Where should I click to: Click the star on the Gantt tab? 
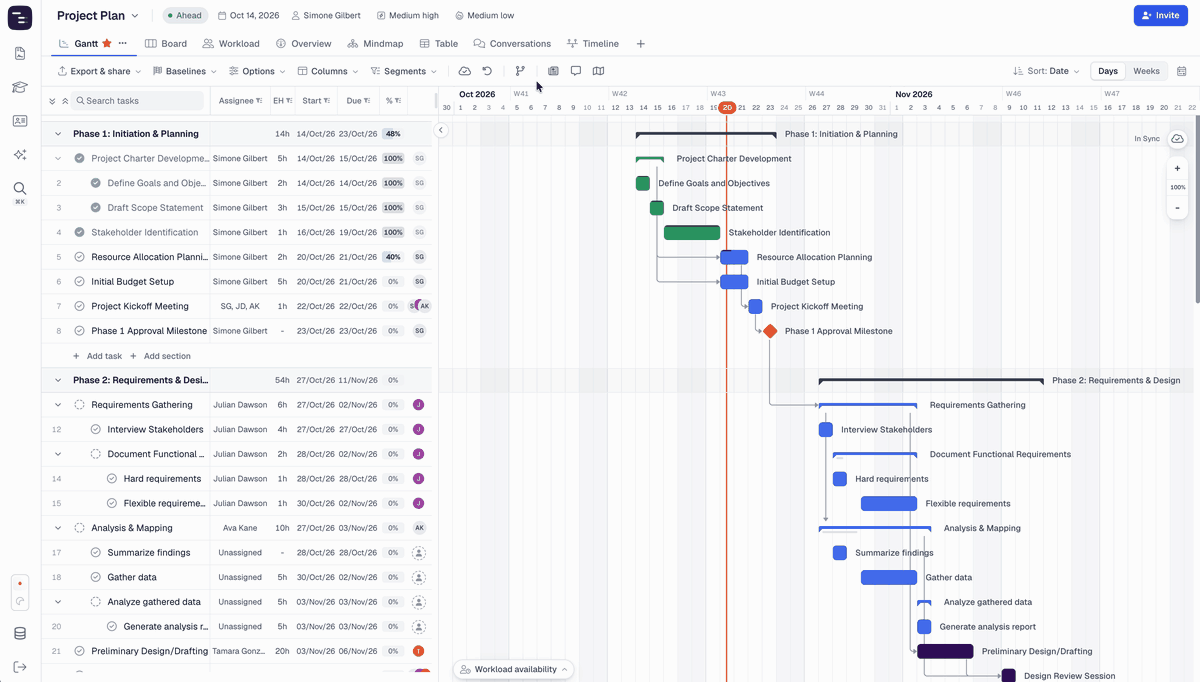[x=107, y=44]
